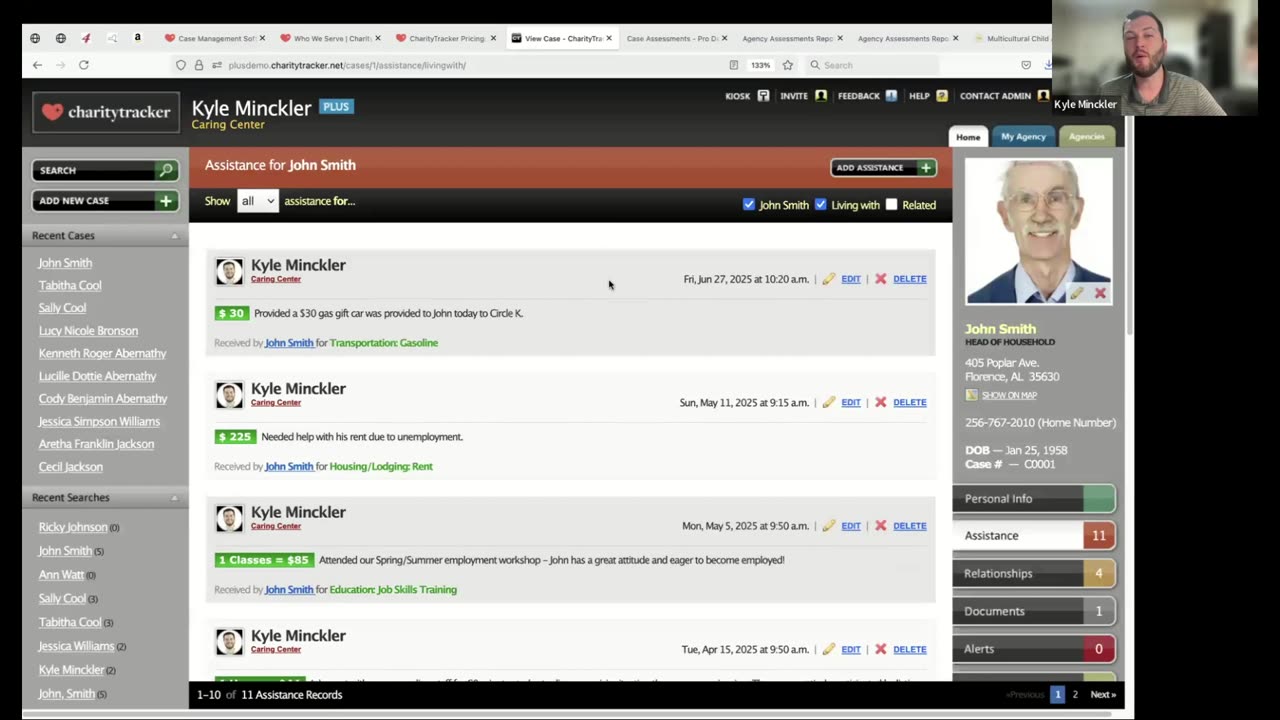This screenshot has height=720, width=1280.
Task: Click the search magnifier icon in sidebar
Action: pos(167,170)
